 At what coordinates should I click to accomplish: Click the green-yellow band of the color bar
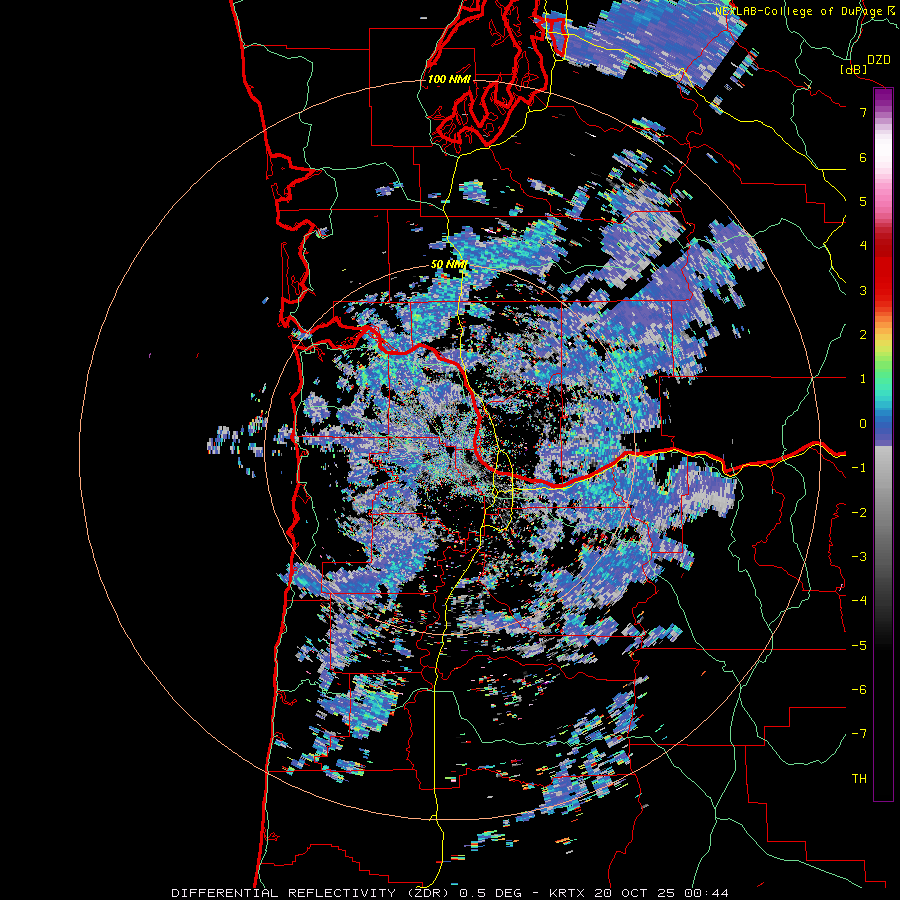[883, 359]
